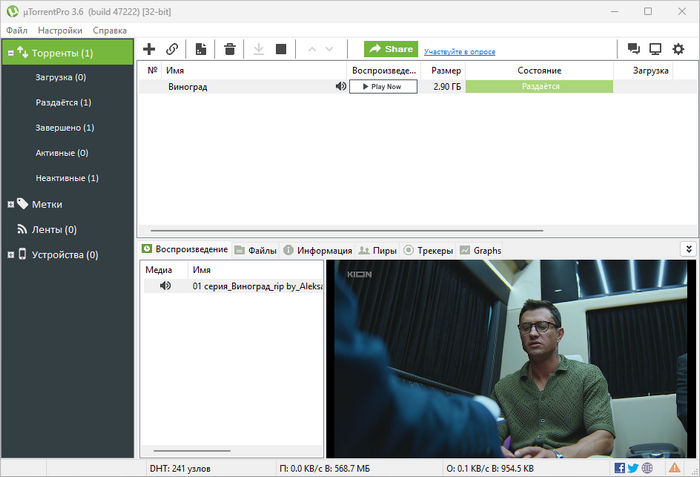Click the green Share button
This screenshot has height=477, width=700.
(x=391, y=49)
